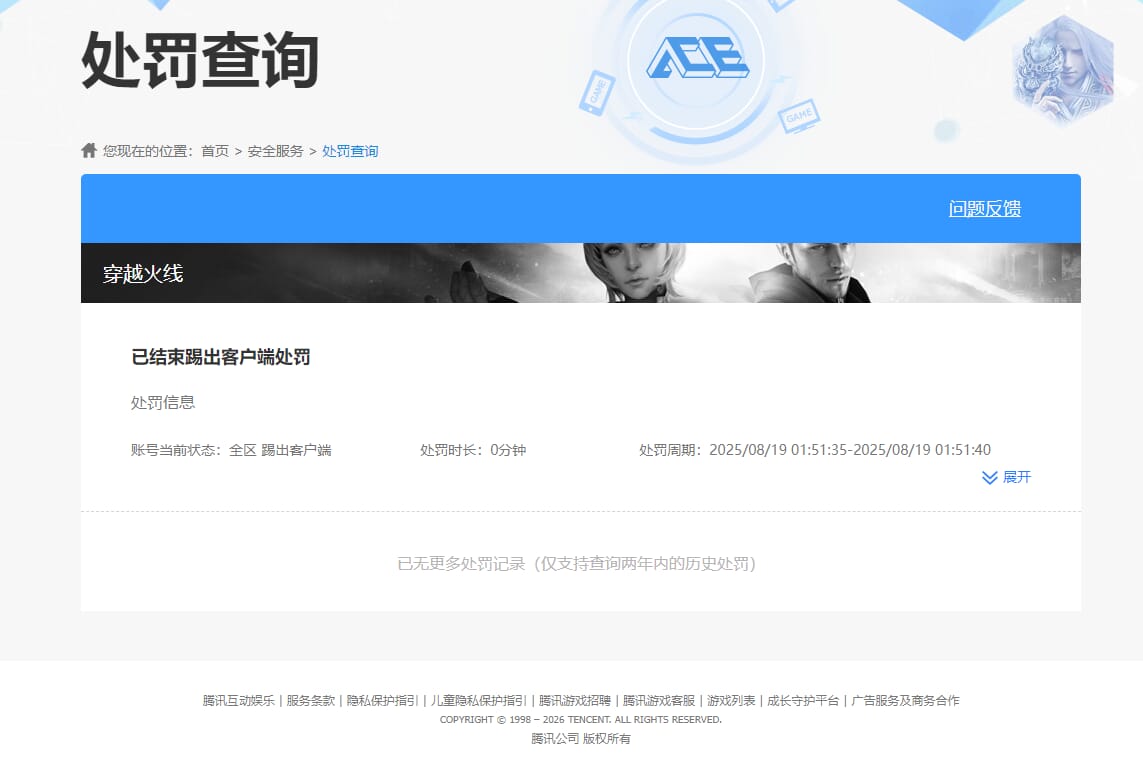Viewport: 1143px width, 775px height.
Task: Open the 服务条款 terms link
Action: (x=313, y=701)
